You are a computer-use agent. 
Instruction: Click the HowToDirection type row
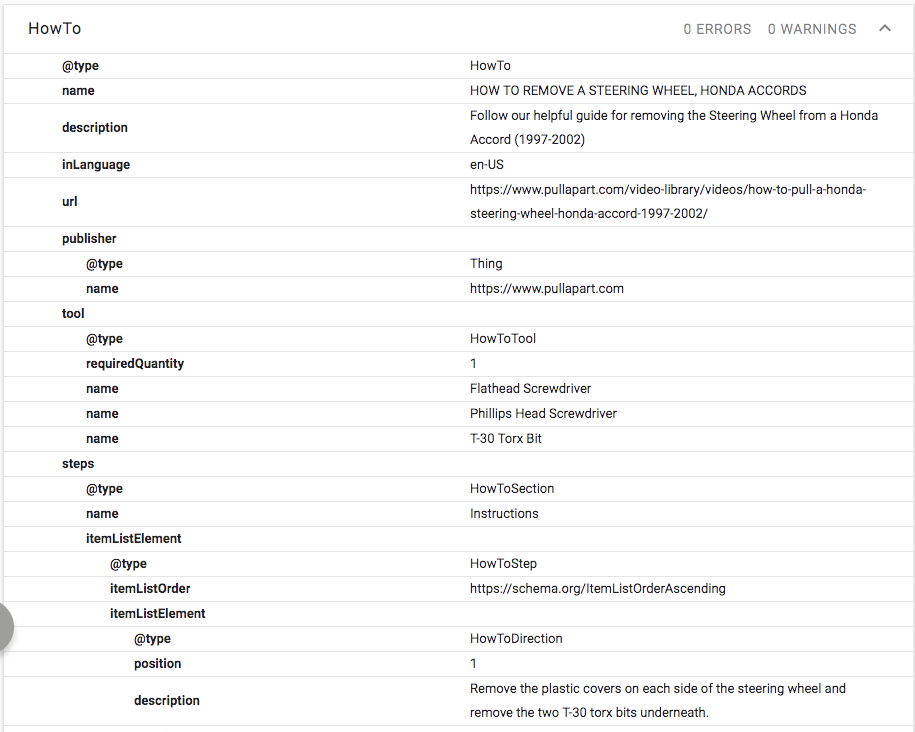click(x=516, y=639)
